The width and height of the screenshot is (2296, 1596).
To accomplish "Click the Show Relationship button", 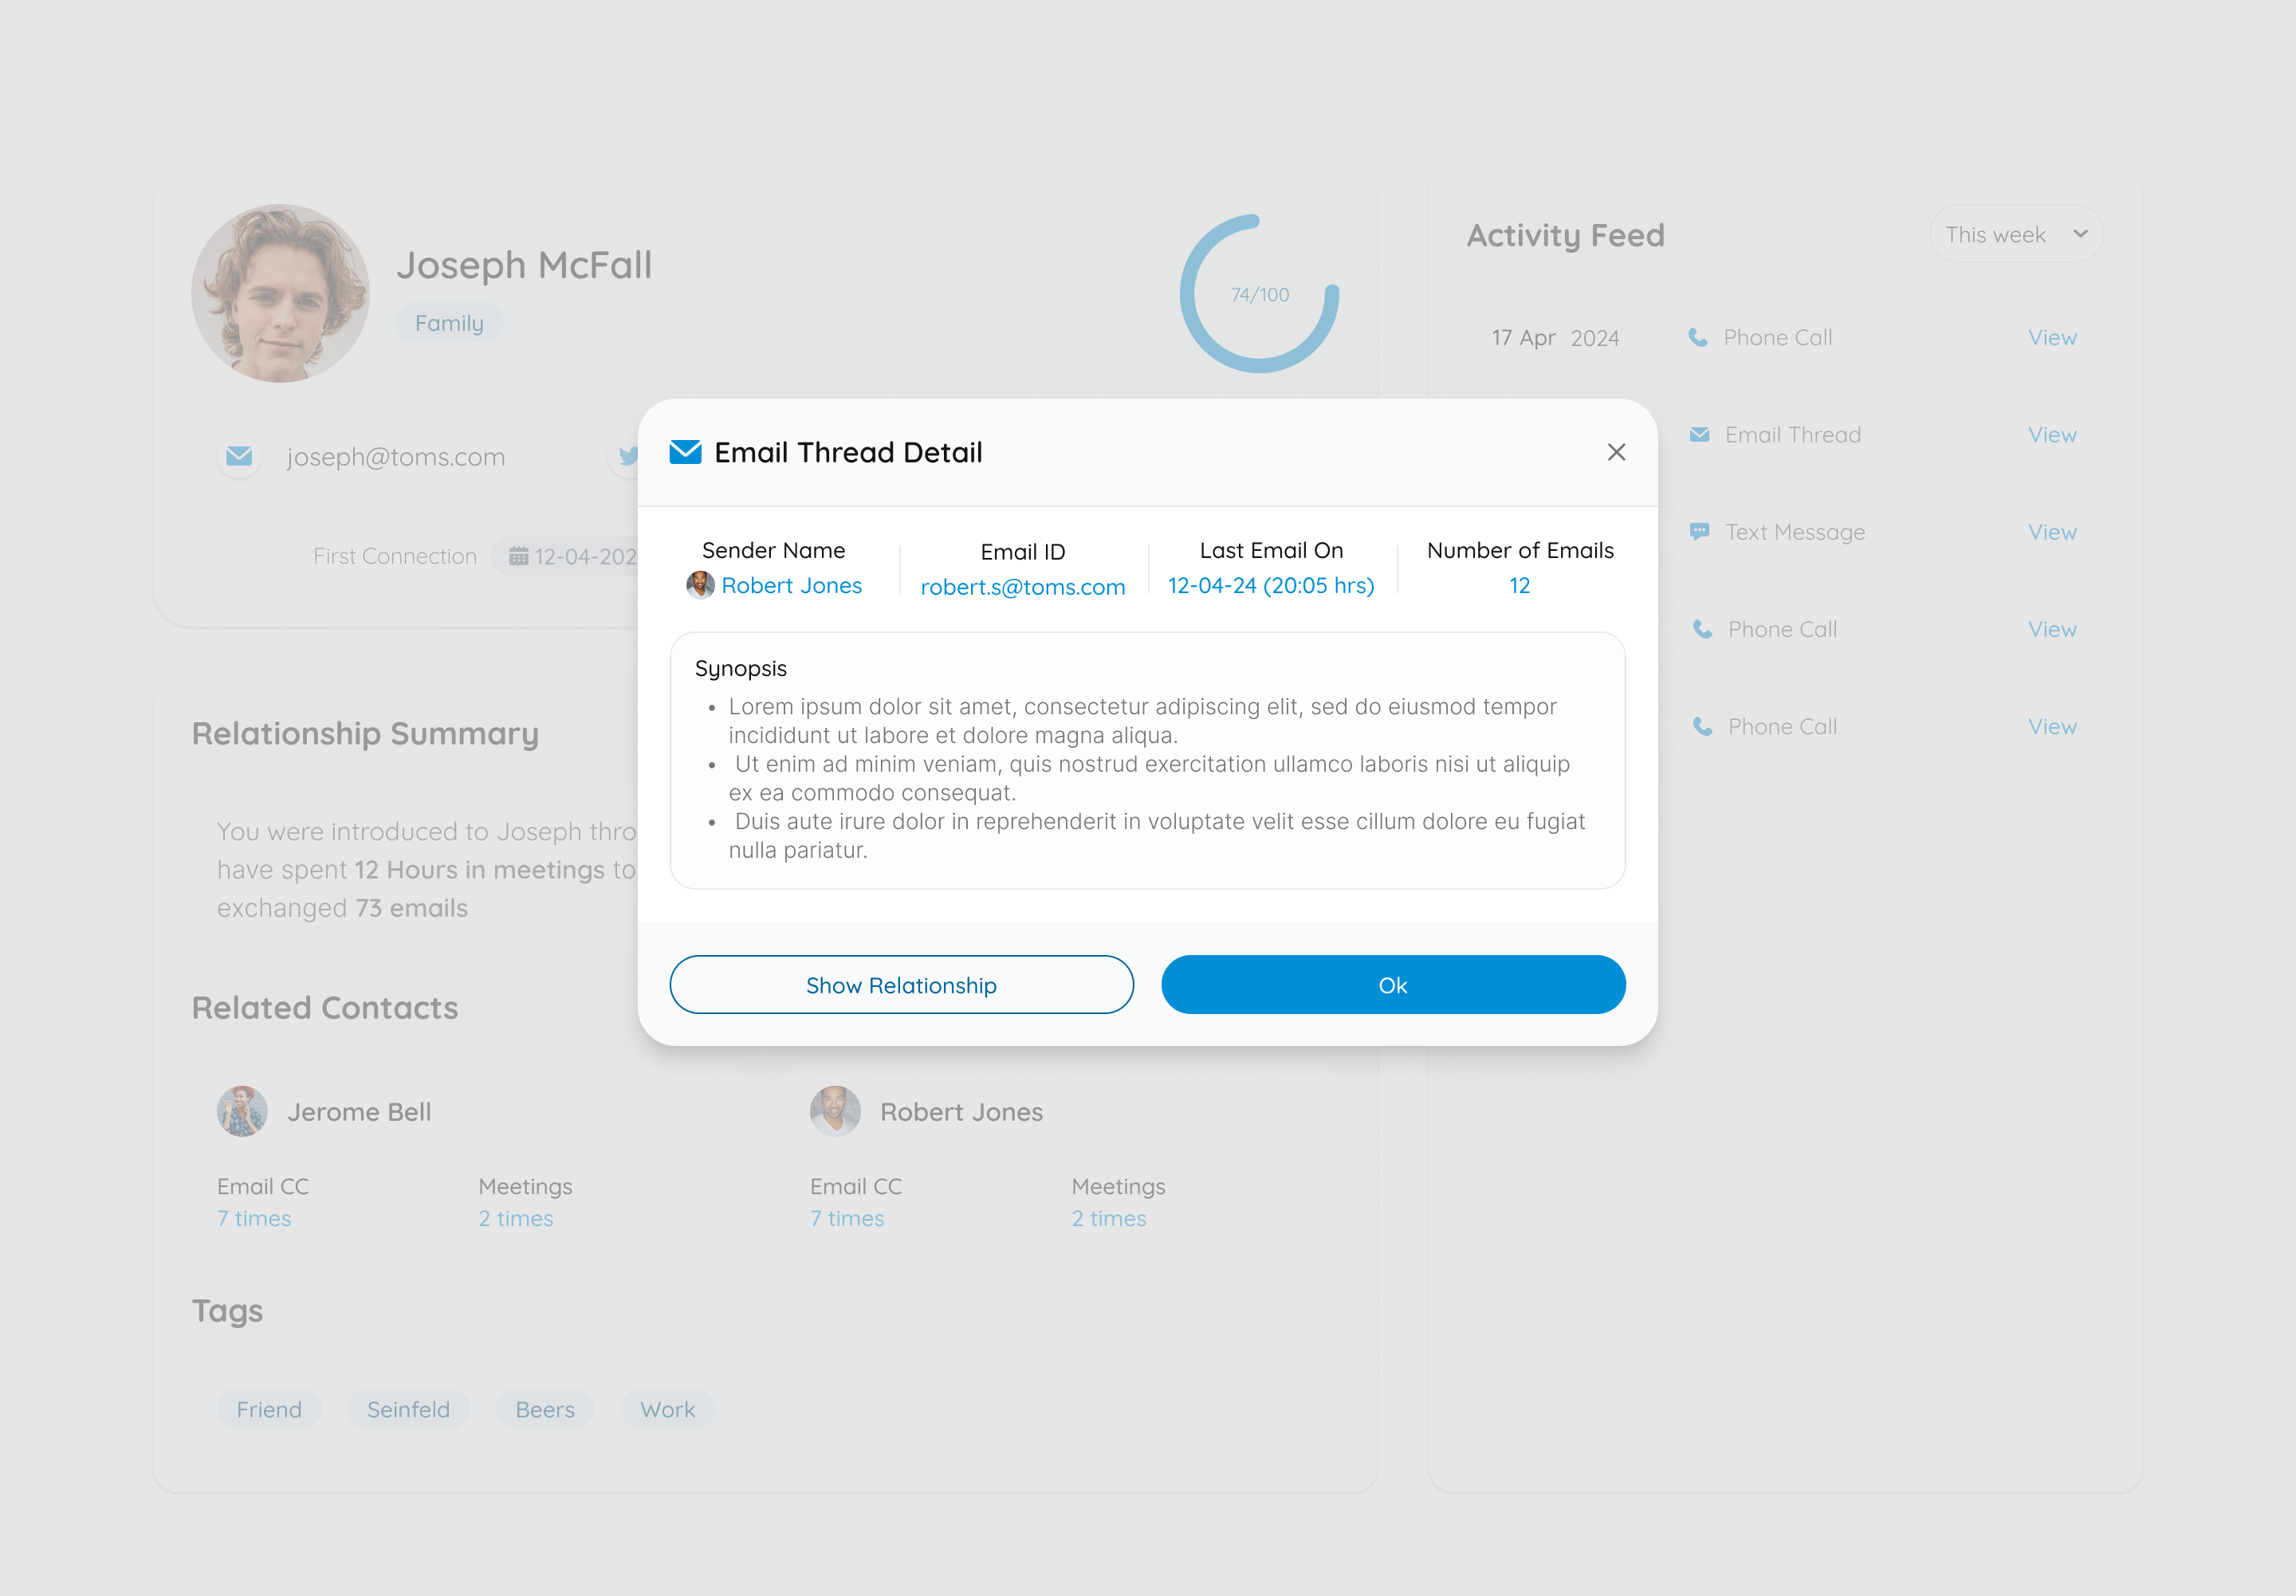I will pyautogui.click(x=900, y=985).
